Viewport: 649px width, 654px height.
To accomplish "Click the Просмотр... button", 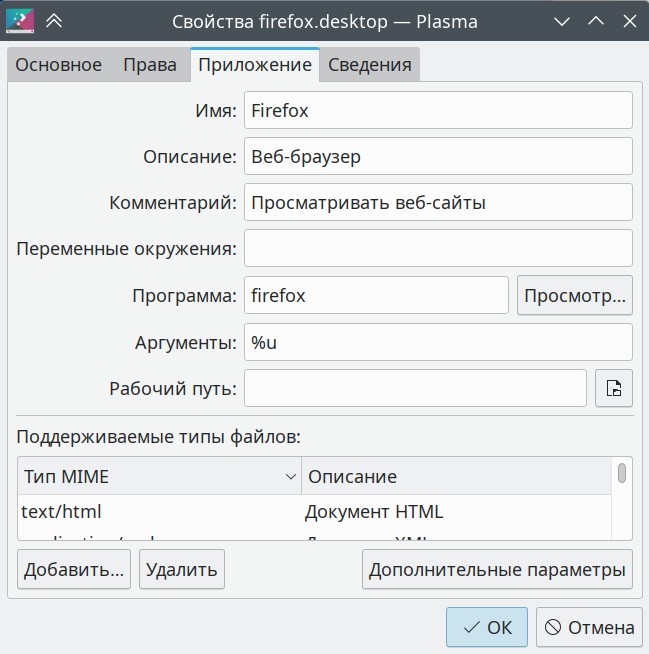I will coord(575,295).
